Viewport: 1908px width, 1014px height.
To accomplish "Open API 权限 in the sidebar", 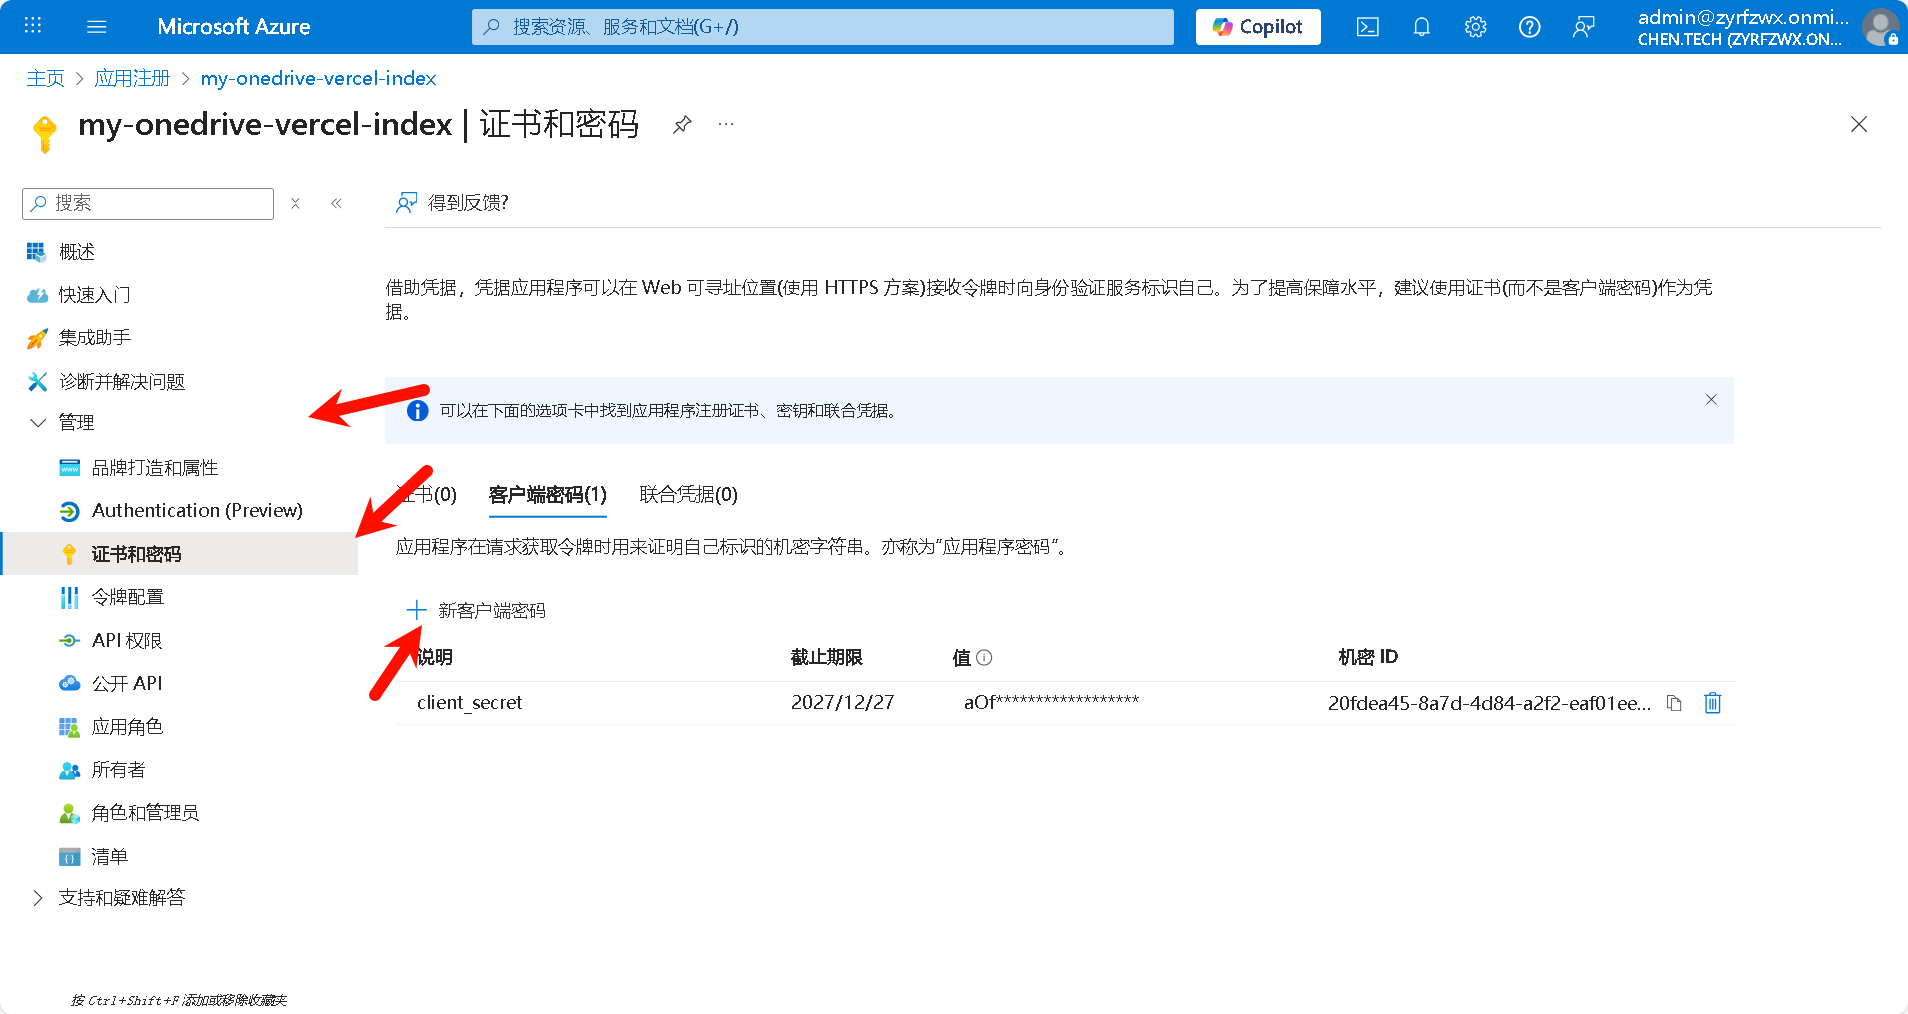I will [127, 640].
